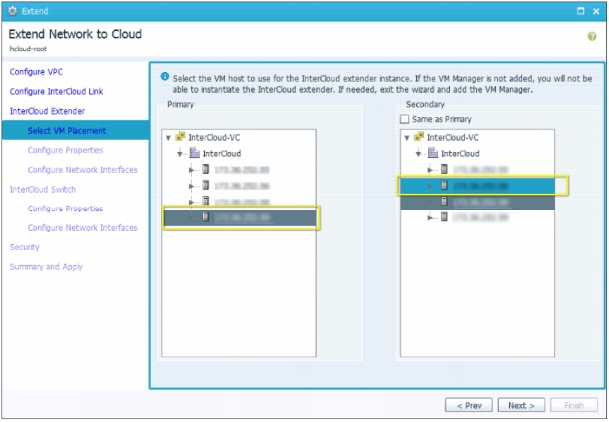This screenshot has width=609, height=422.
Task: Open Configure Properties under InterCloud Extender
Action: 65,150
